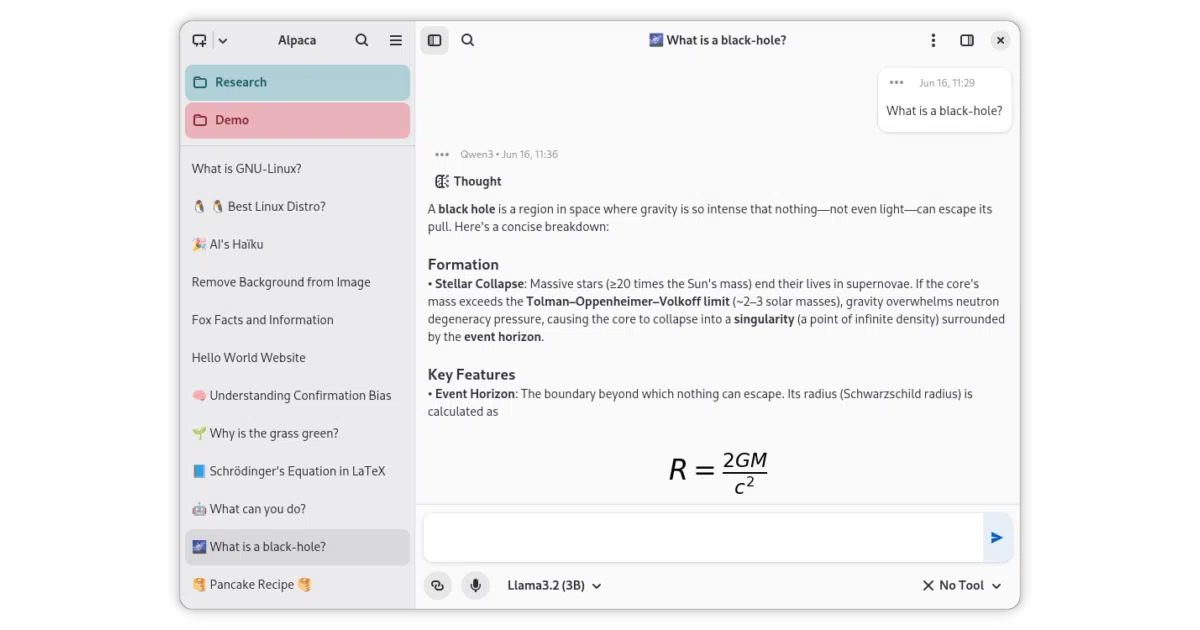The width and height of the screenshot is (1200, 630).
Task: Open the 'What is GNU-Linux?' chat
Action: [297, 169]
